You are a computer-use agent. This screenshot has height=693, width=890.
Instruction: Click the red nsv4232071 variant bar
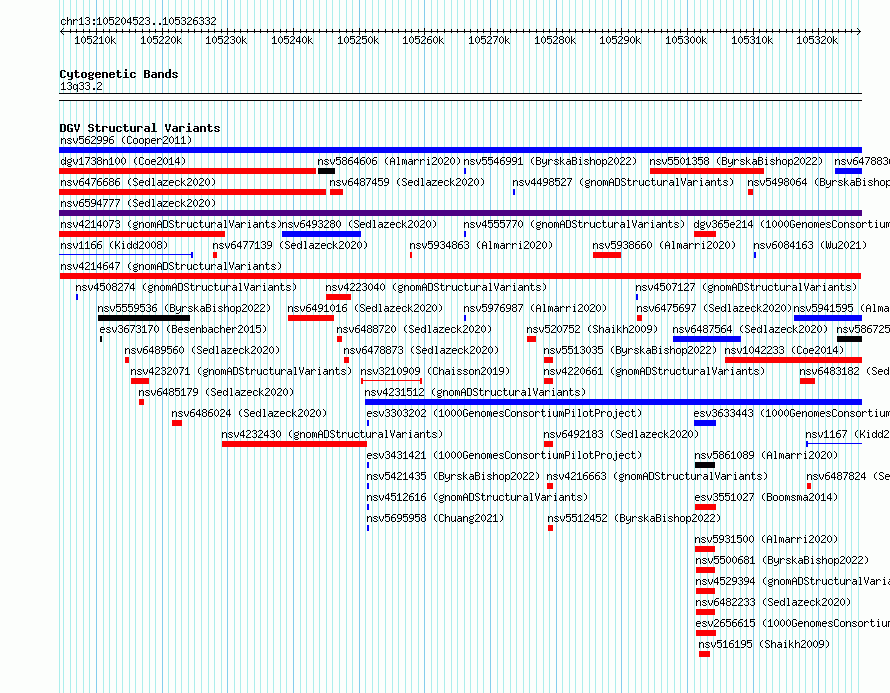[x=140, y=381]
